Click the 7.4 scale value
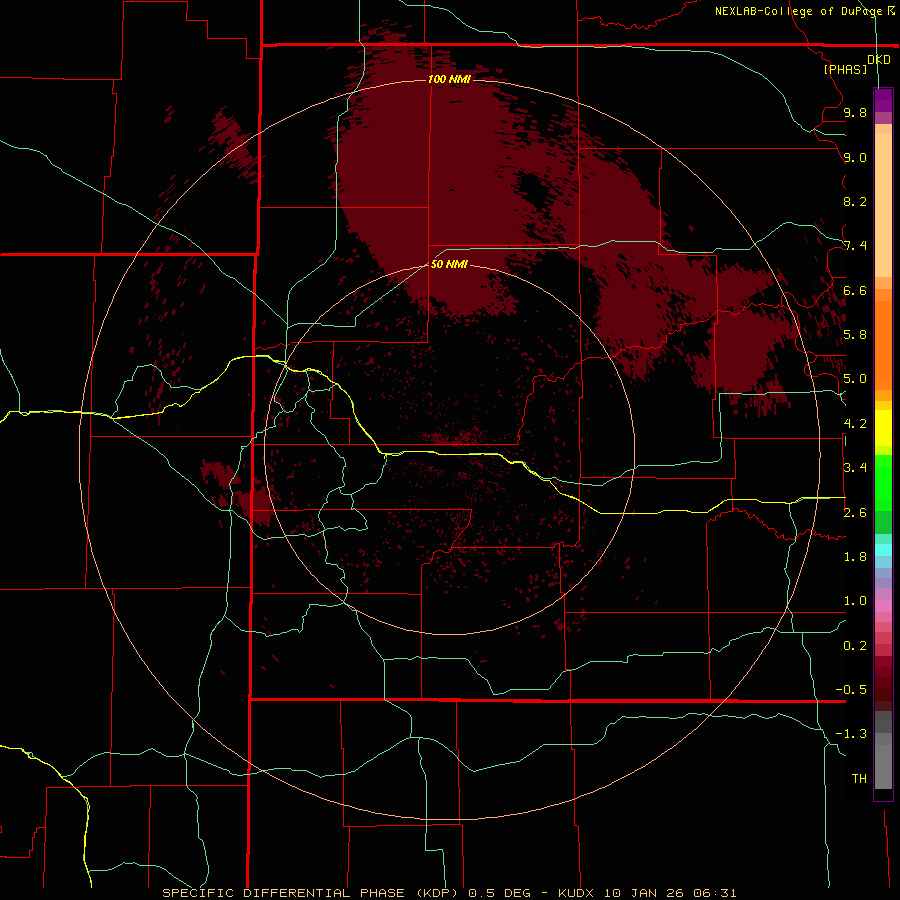Screen dimensions: 900x900 pyautogui.click(x=855, y=246)
